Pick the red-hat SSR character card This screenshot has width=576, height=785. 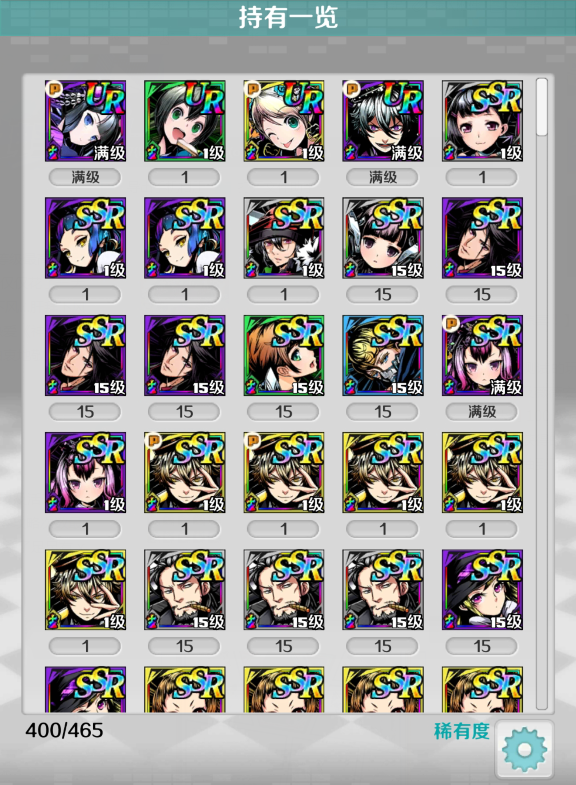[x=284, y=238]
